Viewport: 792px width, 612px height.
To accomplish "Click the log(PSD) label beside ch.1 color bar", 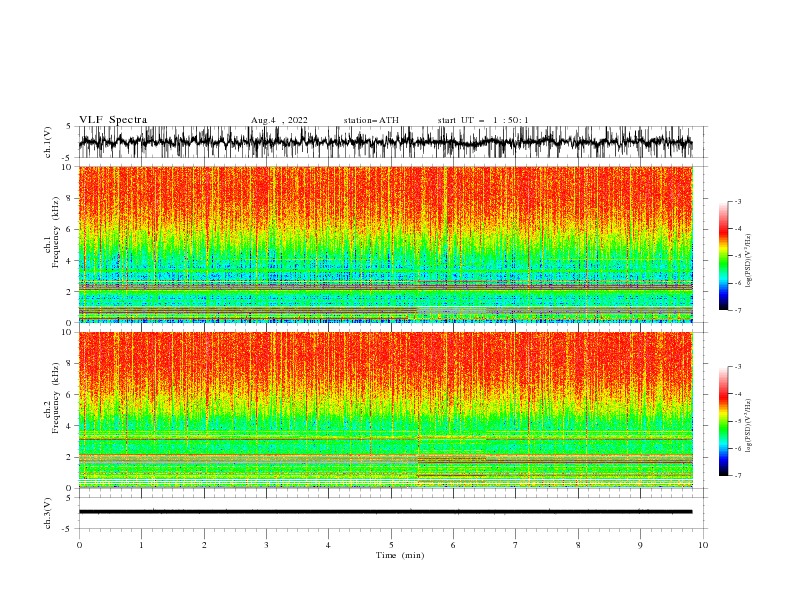I will coord(749,261).
